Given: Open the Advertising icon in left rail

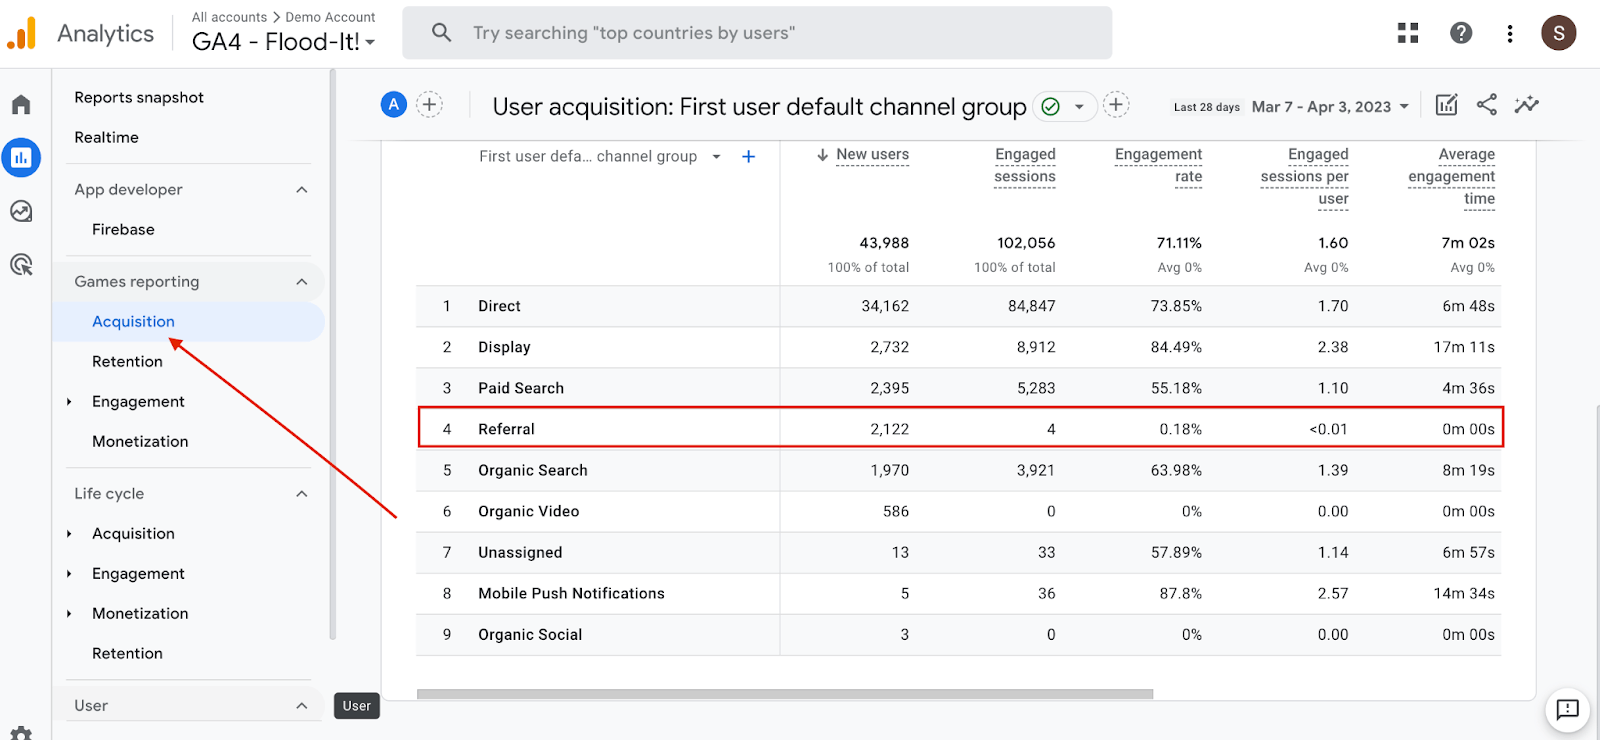Looking at the screenshot, I should point(21,265).
